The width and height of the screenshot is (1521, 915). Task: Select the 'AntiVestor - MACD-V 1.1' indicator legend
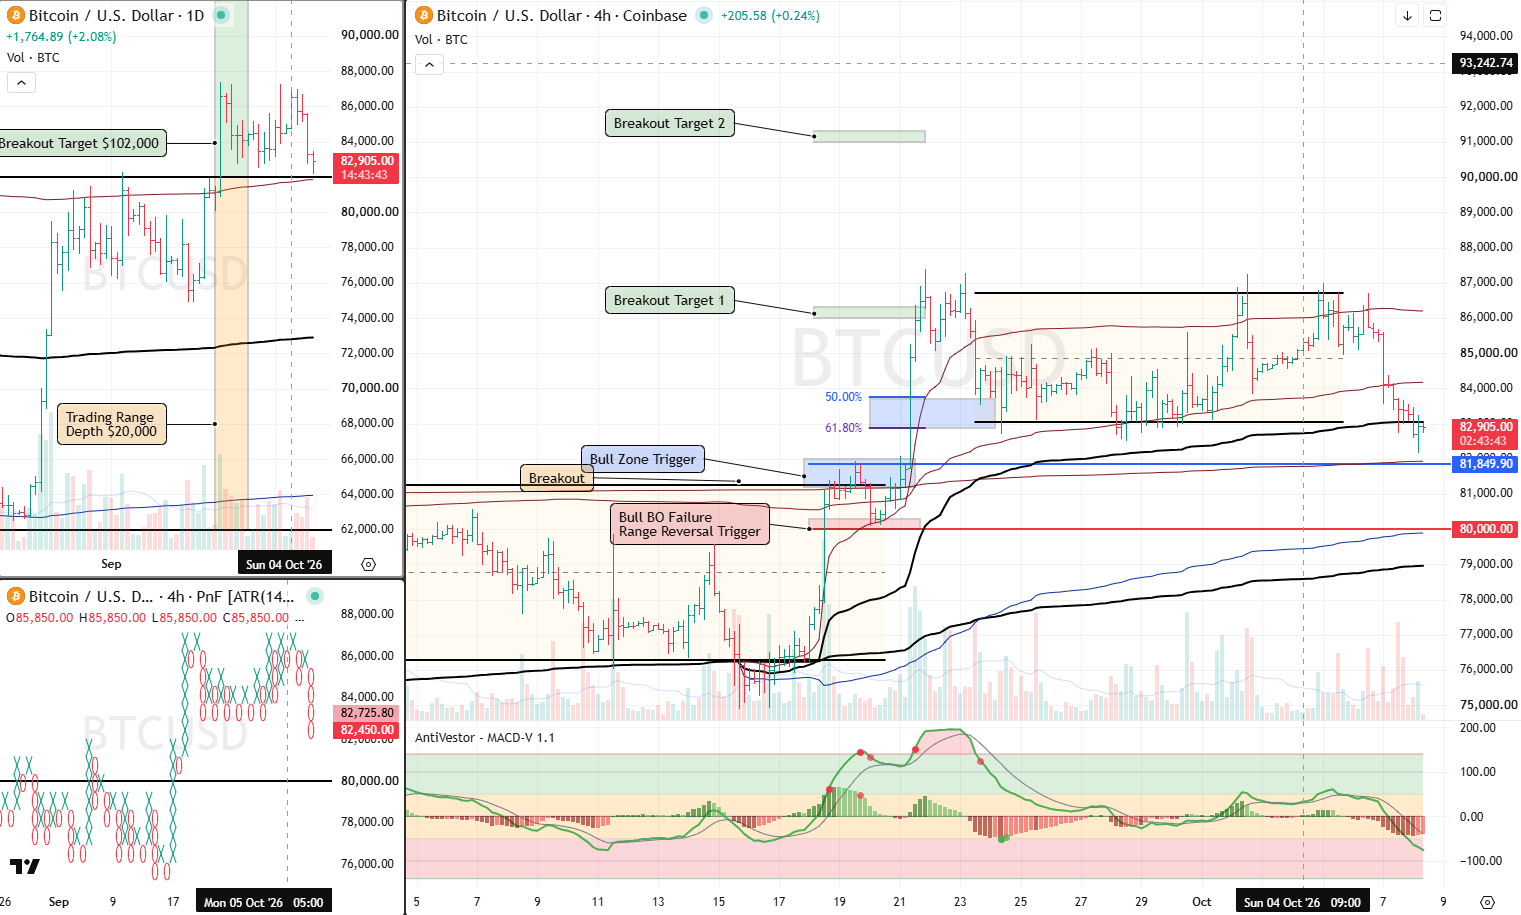(485, 737)
